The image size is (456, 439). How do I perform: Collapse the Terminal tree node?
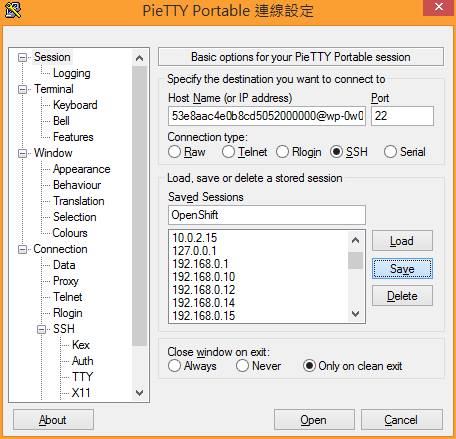pyautogui.click(x=22, y=89)
